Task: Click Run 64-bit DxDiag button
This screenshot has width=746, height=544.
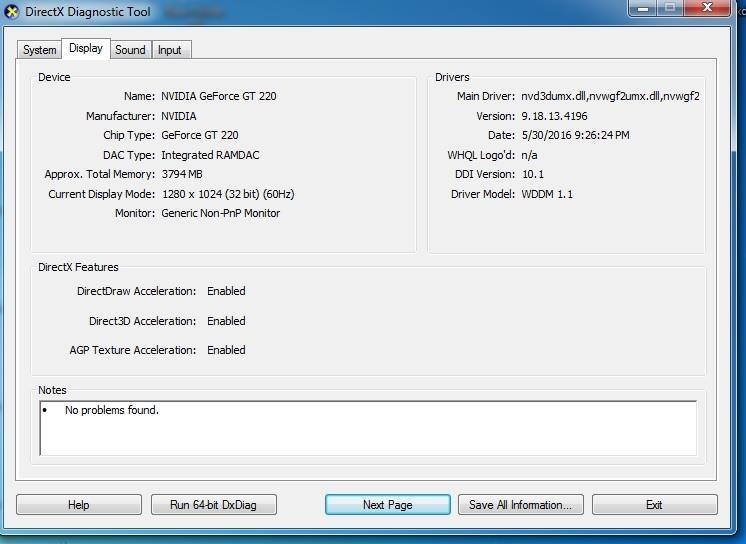Action: pos(214,504)
